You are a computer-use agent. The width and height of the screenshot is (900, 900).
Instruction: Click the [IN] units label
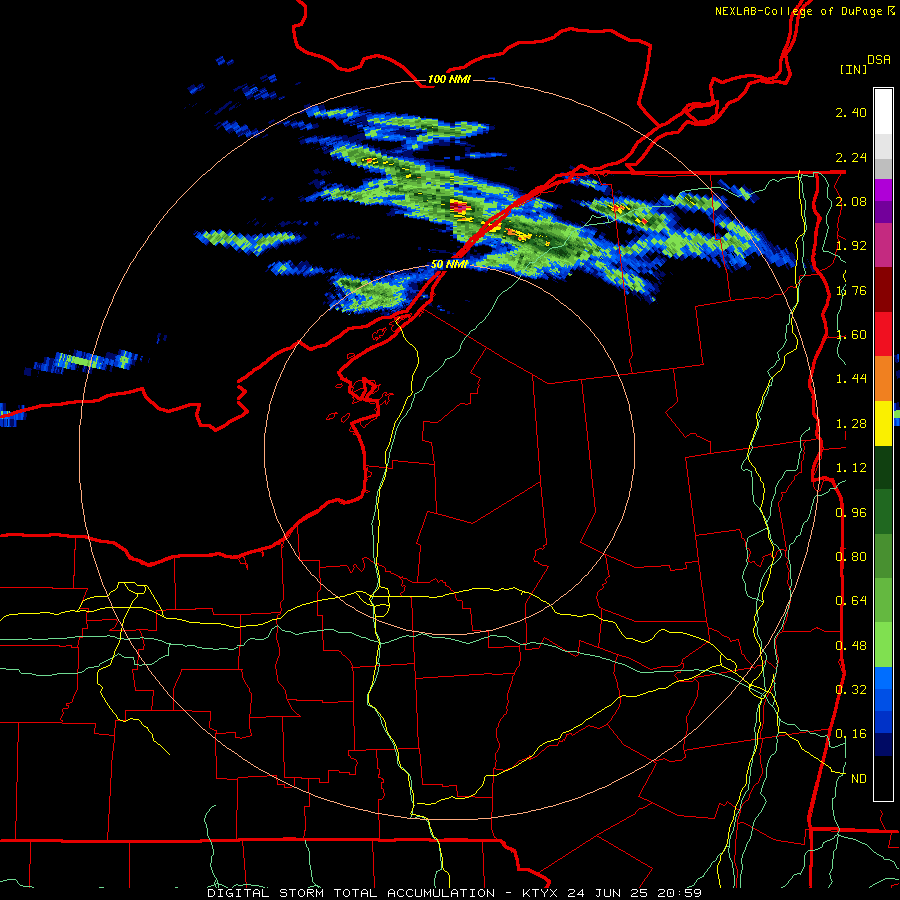pos(854,69)
